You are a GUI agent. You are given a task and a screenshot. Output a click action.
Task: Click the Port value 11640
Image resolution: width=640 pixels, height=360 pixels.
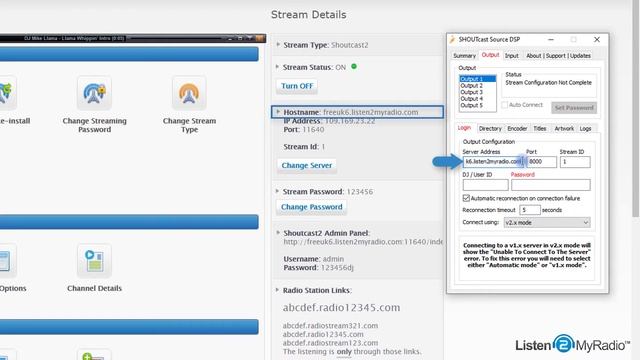tap(313, 129)
